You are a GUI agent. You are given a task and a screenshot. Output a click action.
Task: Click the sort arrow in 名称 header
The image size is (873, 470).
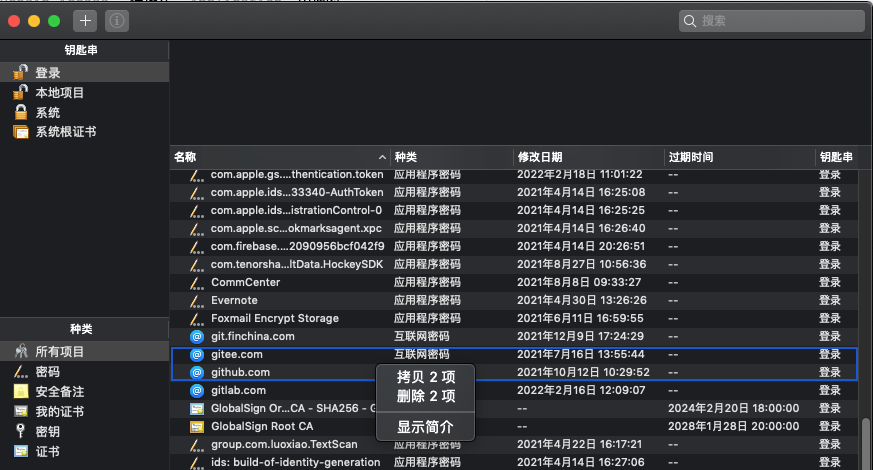(382, 158)
